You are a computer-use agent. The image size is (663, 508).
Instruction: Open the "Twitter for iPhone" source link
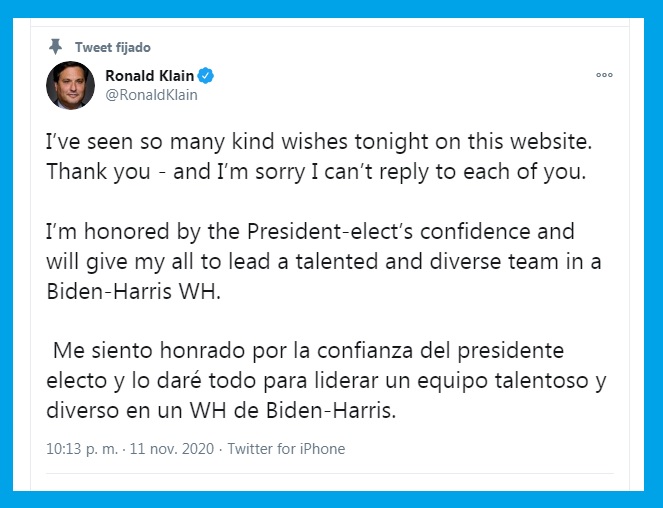pyautogui.click(x=286, y=449)
